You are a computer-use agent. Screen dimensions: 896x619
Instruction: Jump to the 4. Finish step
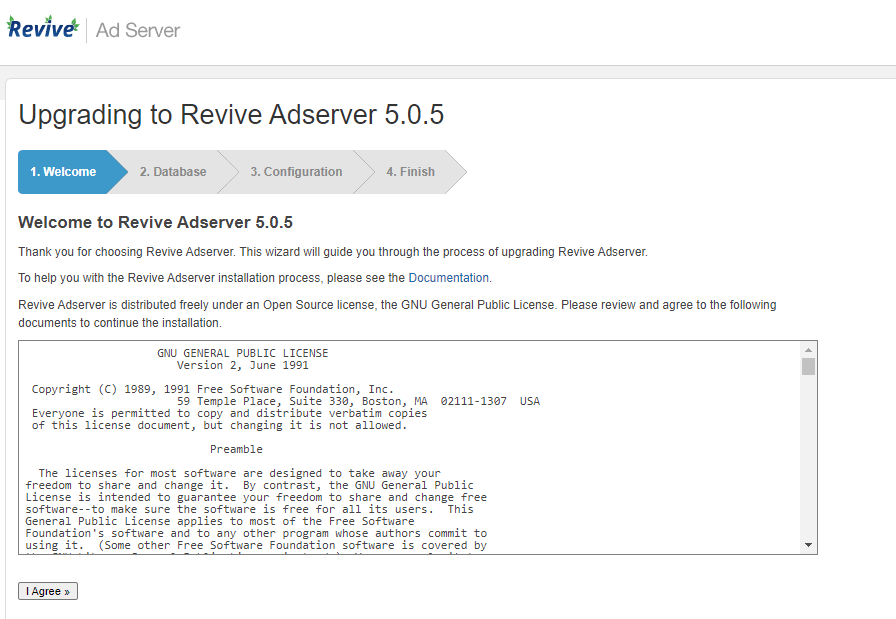pyautogui.click(x=410, y=172)
